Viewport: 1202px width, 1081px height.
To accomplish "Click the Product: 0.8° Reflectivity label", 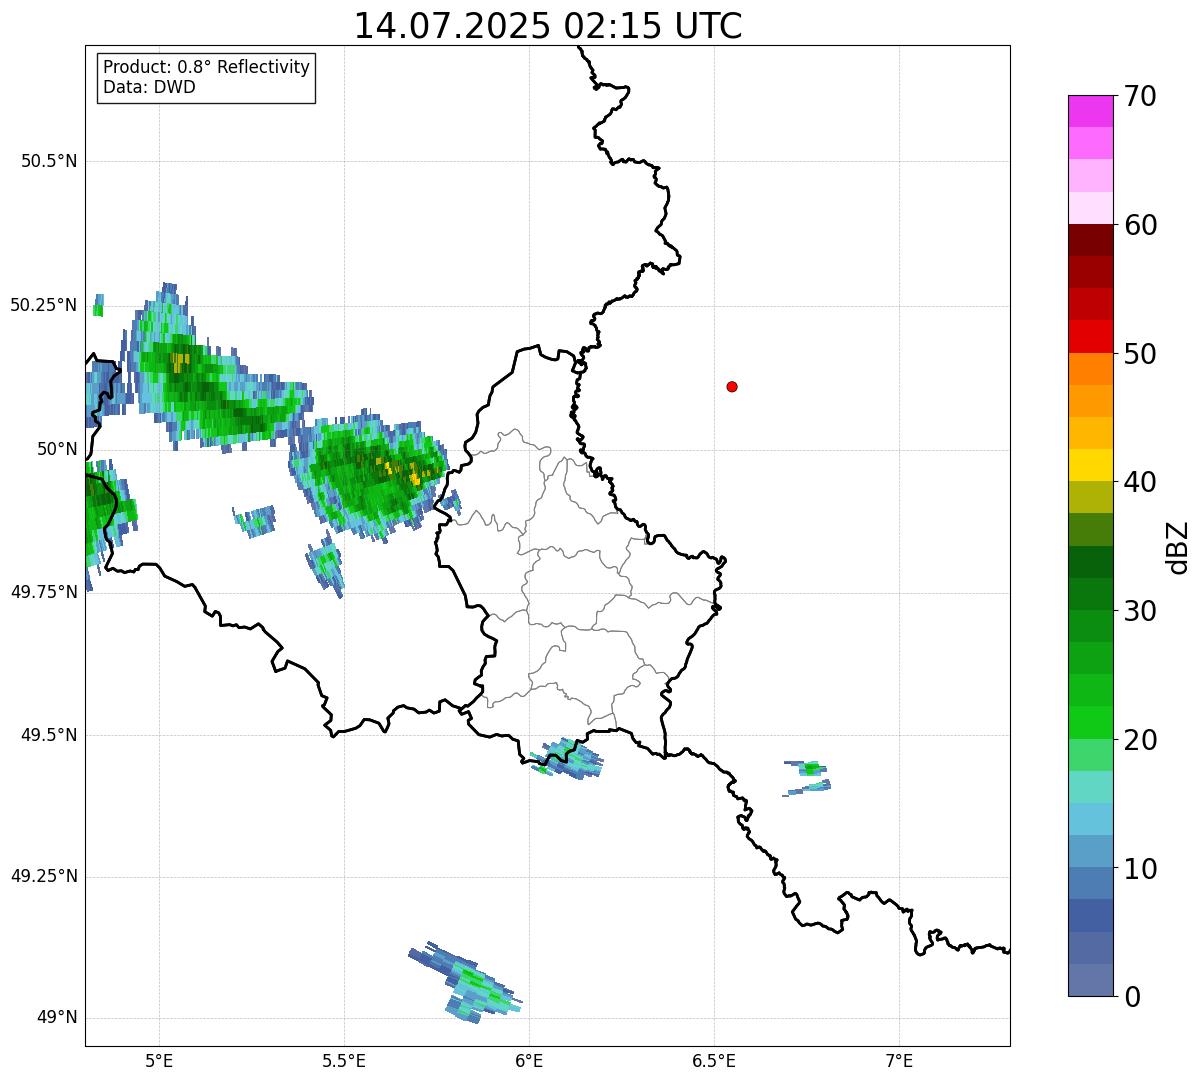I will (207, 67).
